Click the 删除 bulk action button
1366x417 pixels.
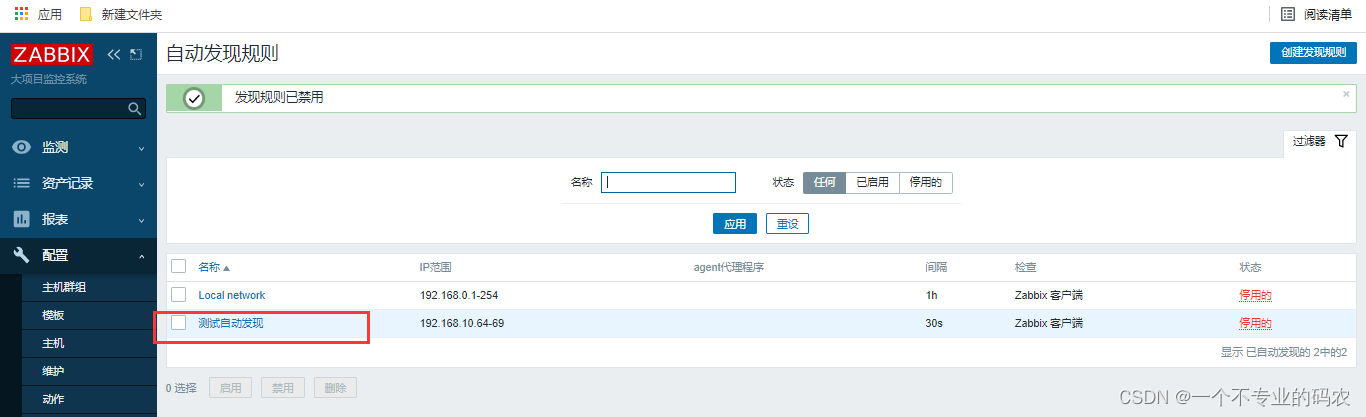tap(335, 388)
